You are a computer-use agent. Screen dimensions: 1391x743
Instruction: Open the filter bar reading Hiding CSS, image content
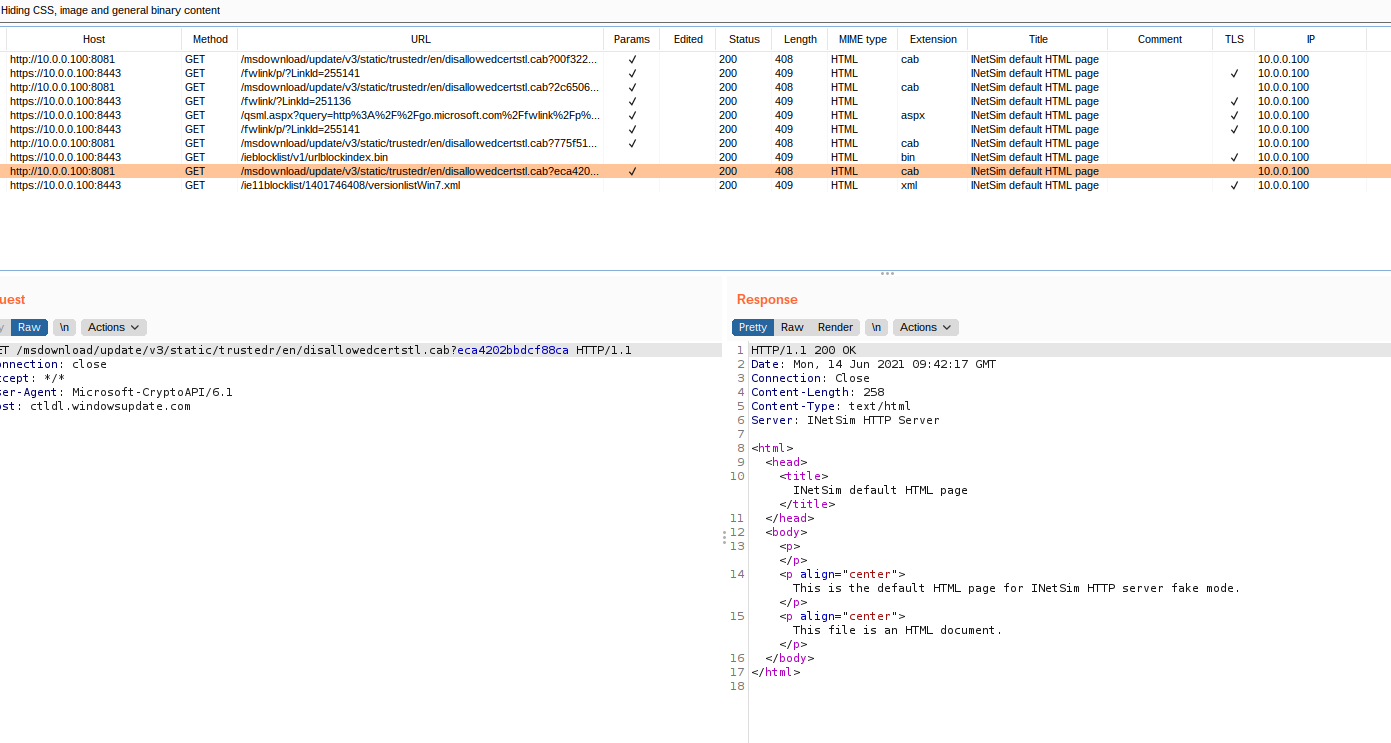click(695, 10)
